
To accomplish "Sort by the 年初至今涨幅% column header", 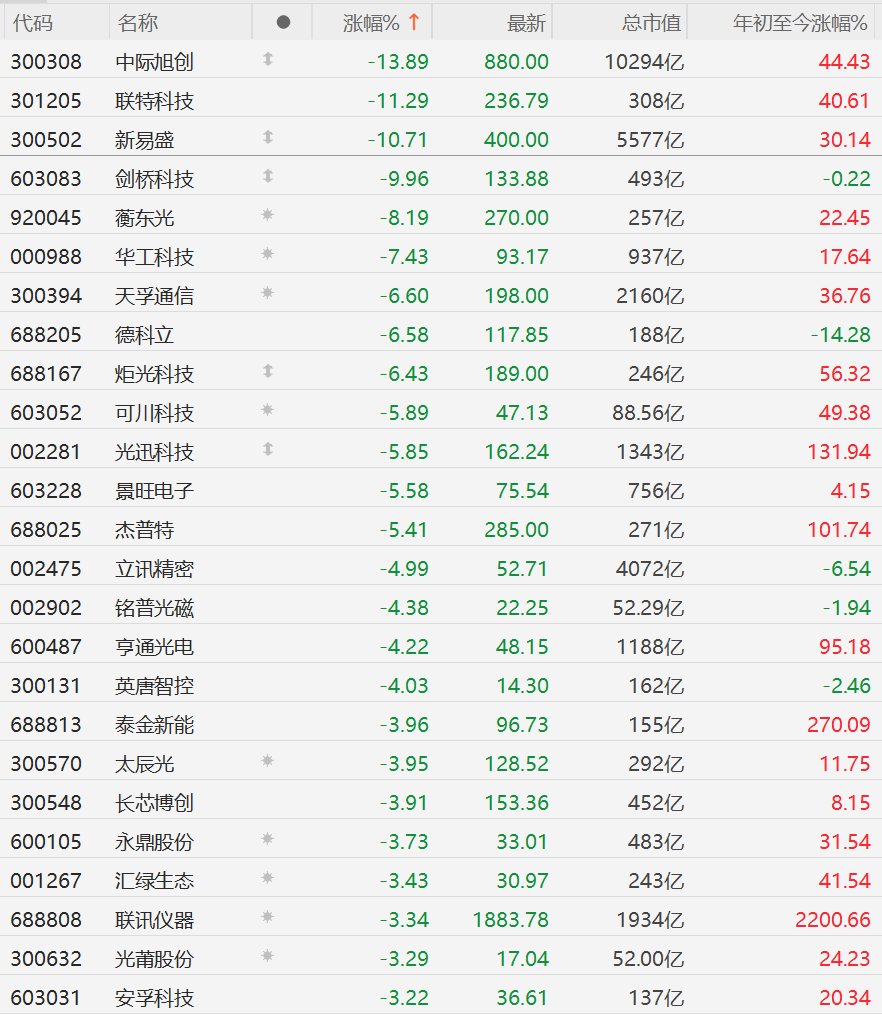I will pos(800,23).
